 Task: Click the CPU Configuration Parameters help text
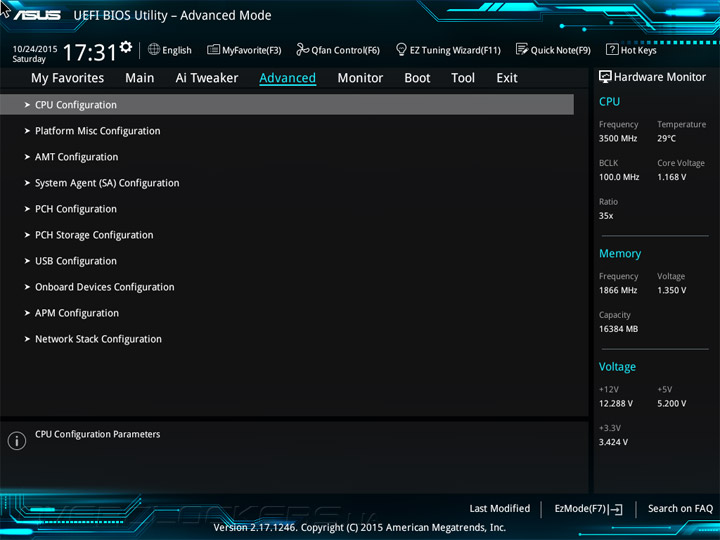click(x=97, y=434)
